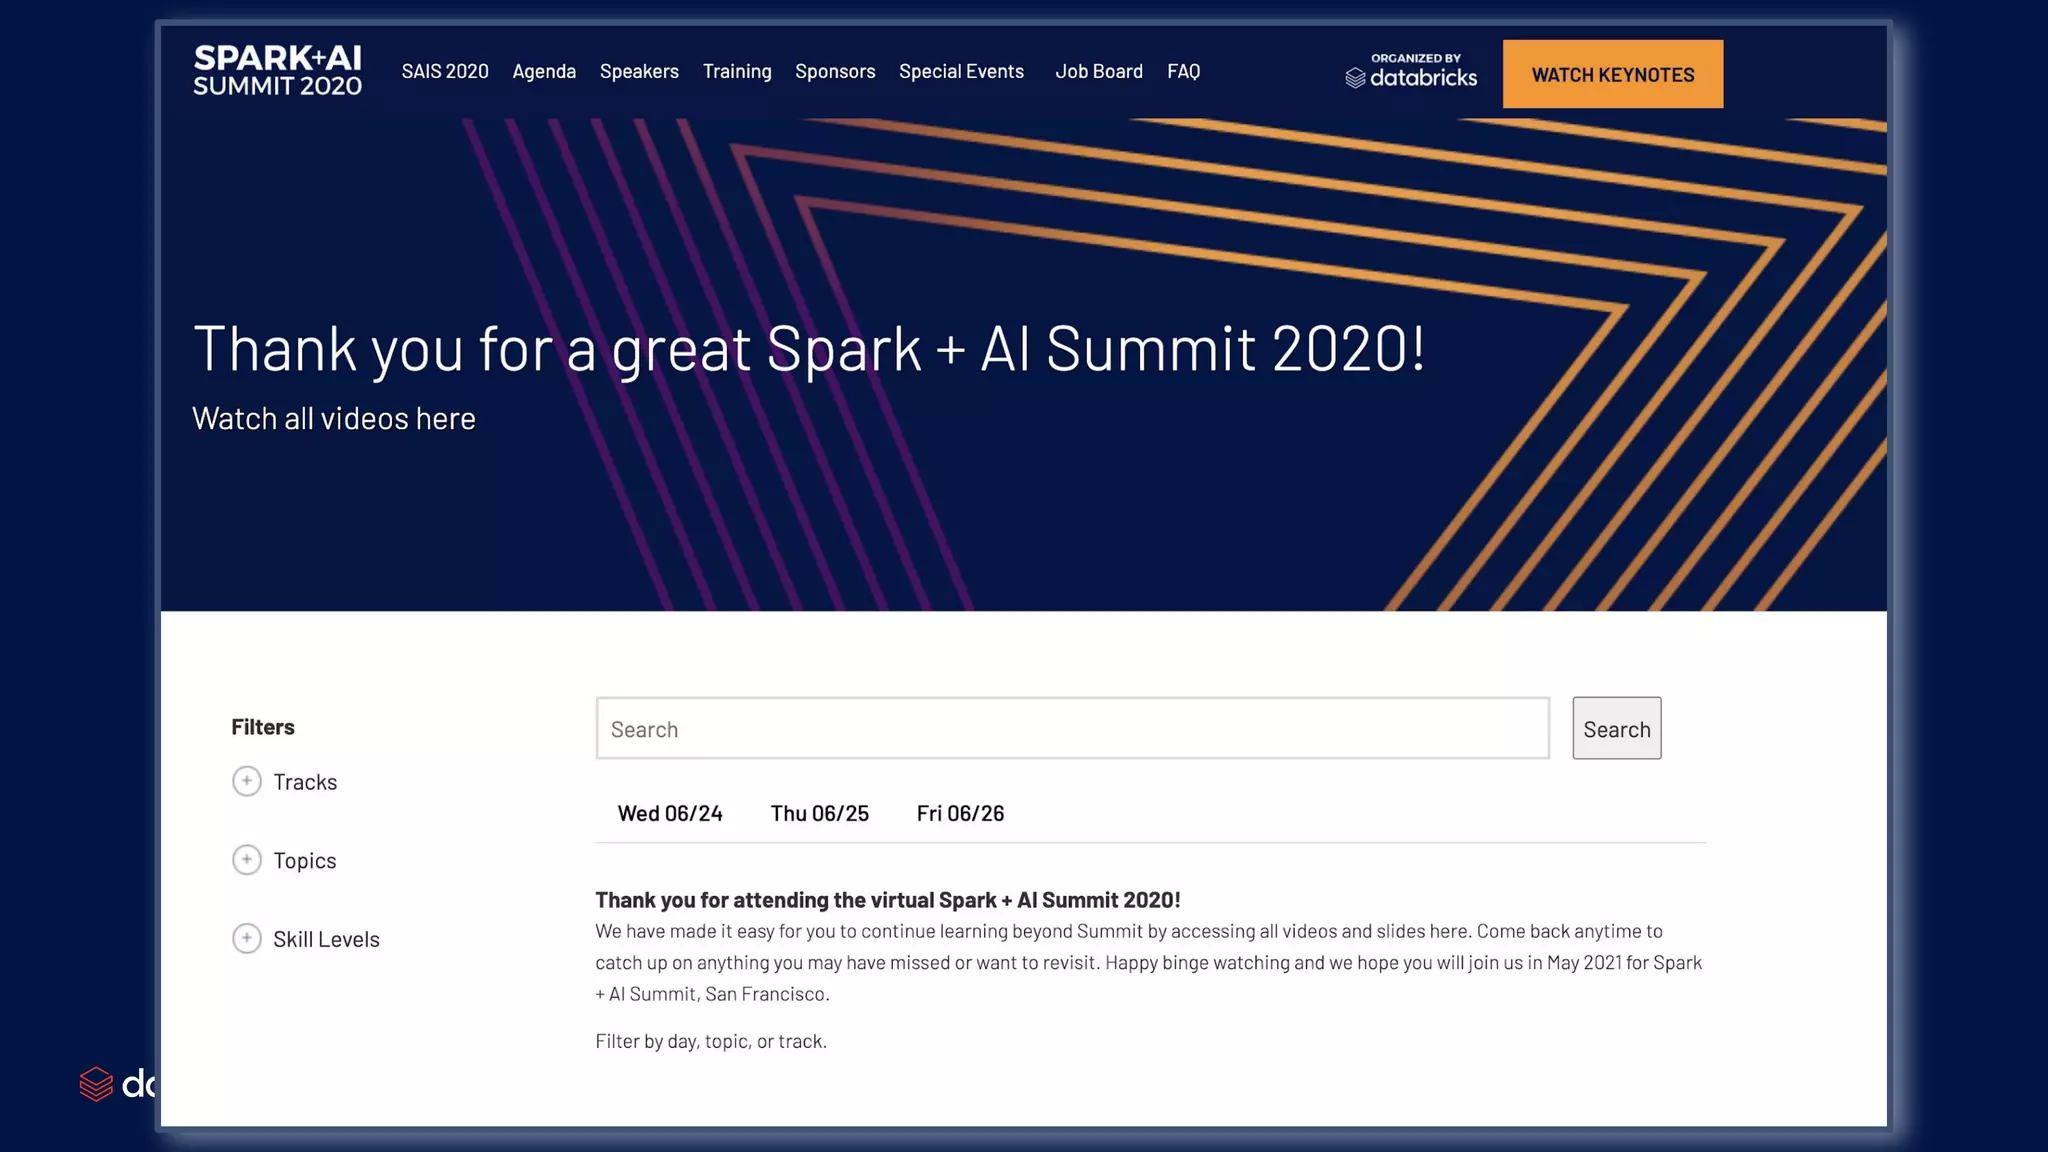Navigate to the Job Board
2048x1152 pixels.
point(1098,71)
